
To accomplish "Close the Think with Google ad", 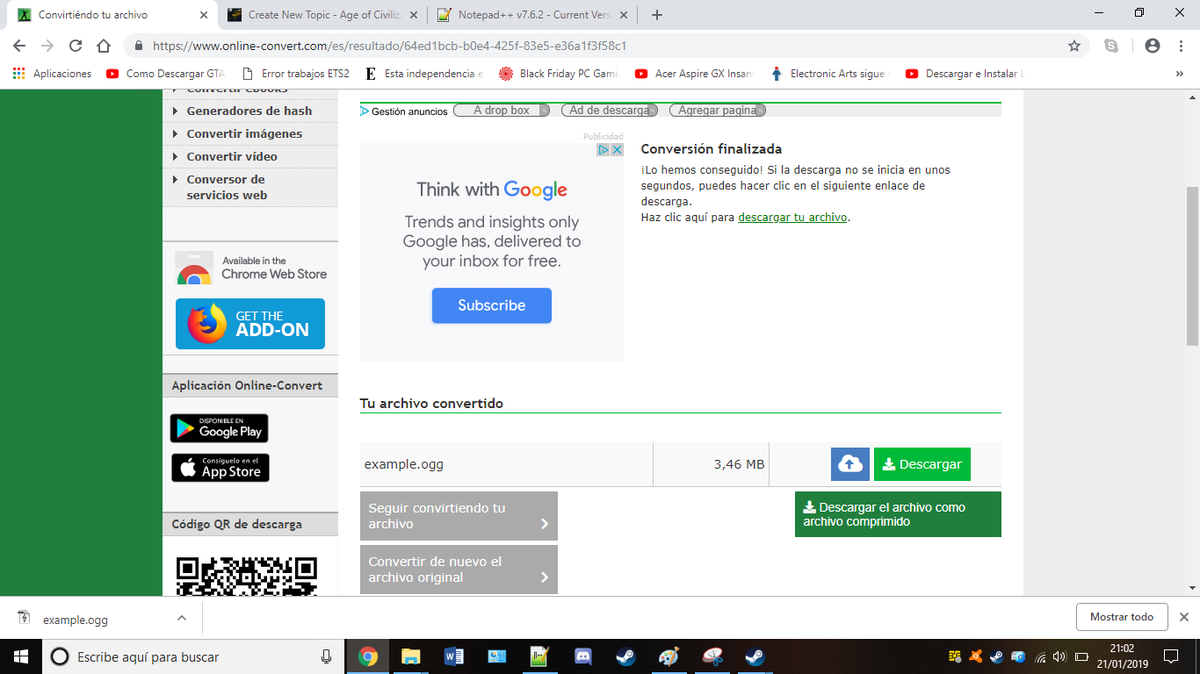I will pyautogui.click(x=617, y=149).
